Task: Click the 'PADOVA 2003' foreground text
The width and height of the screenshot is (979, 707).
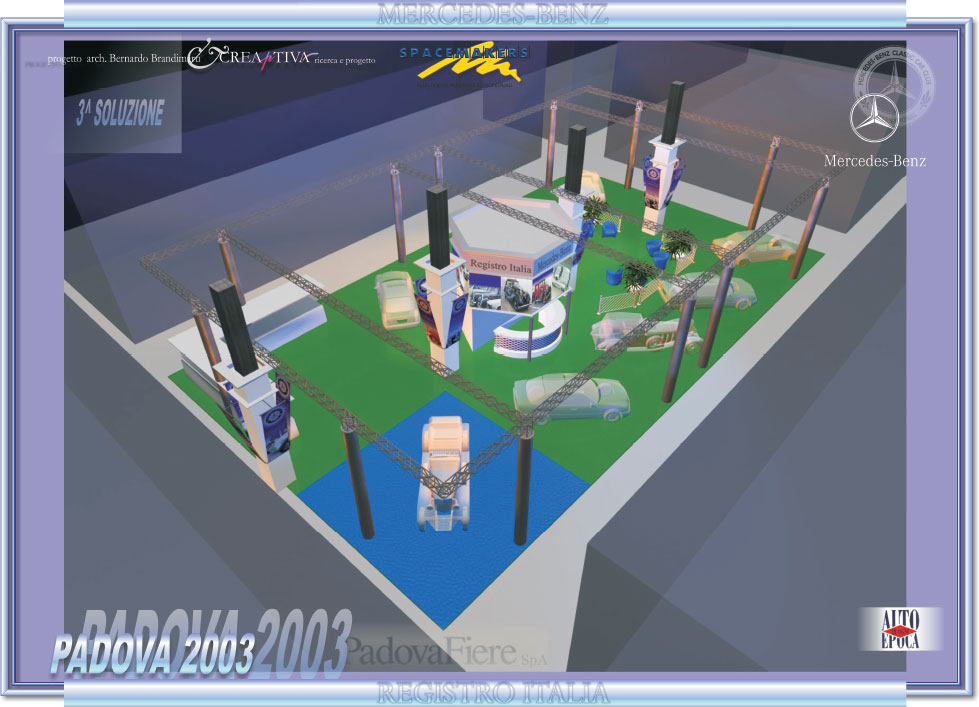Action: pyautogui.click(x=153, y=655)
